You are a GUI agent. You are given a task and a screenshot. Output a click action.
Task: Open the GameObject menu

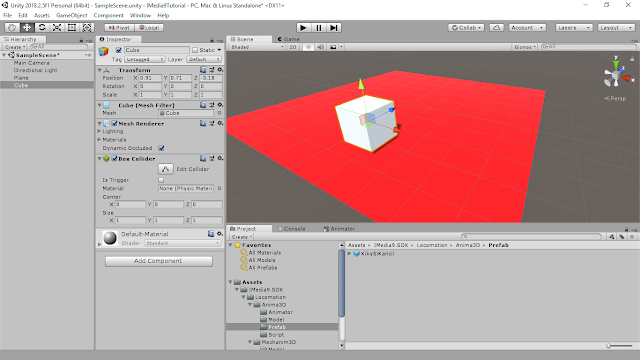tap(71, 15)
